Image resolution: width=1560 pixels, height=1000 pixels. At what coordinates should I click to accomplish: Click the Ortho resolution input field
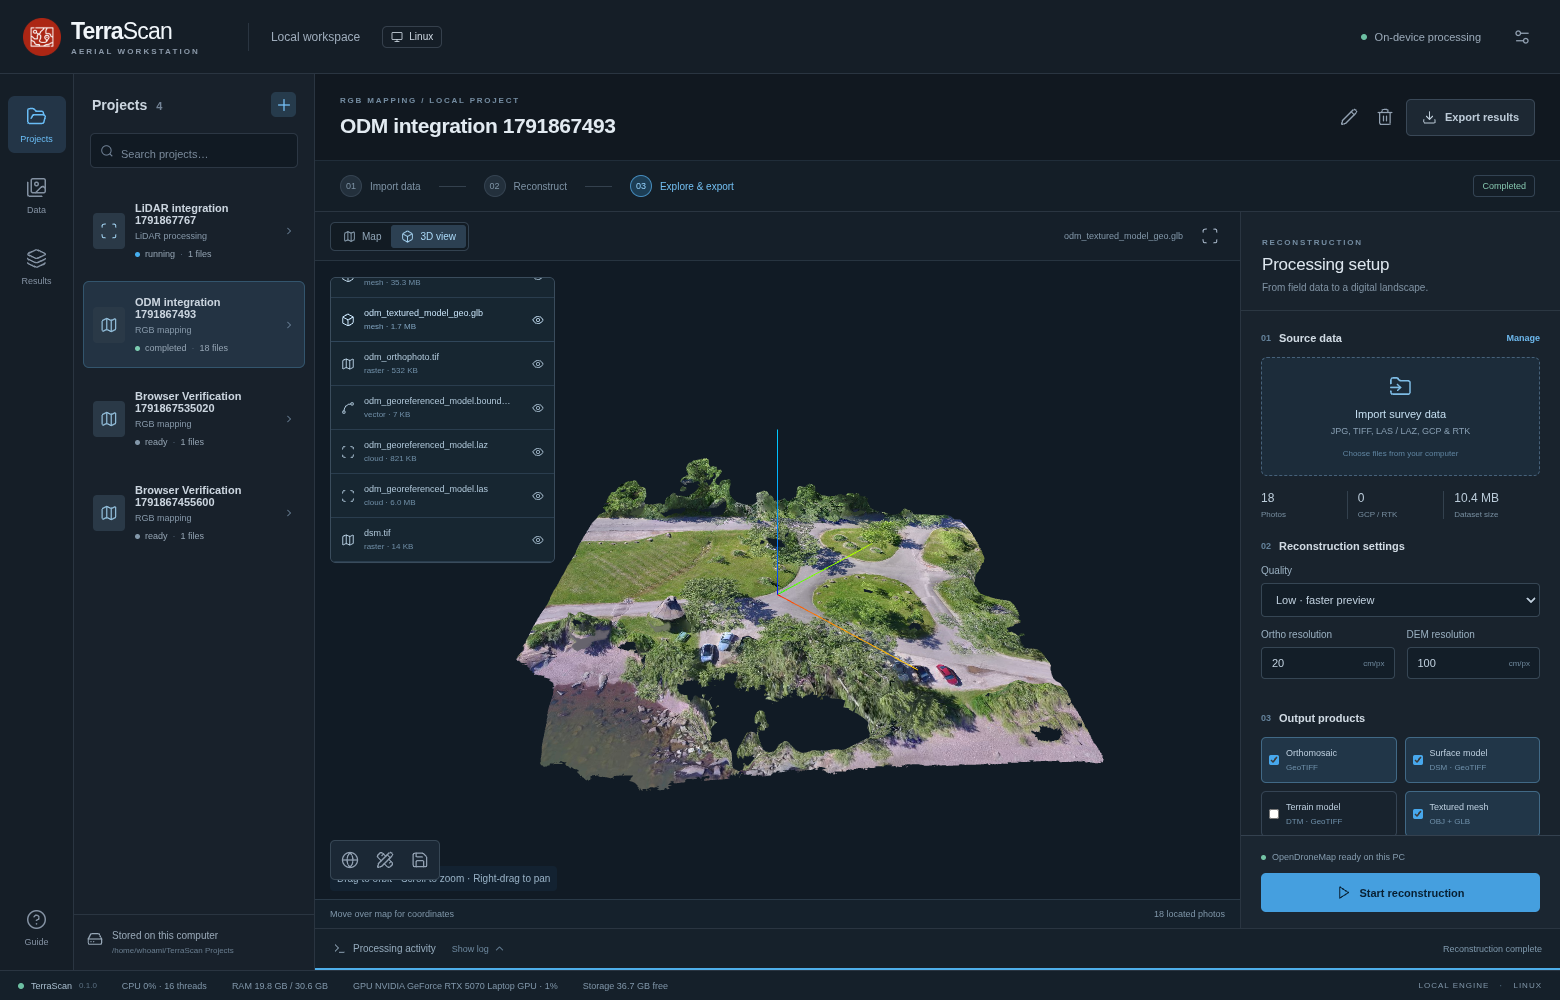pyautogui.click(x=1328, y=663)
